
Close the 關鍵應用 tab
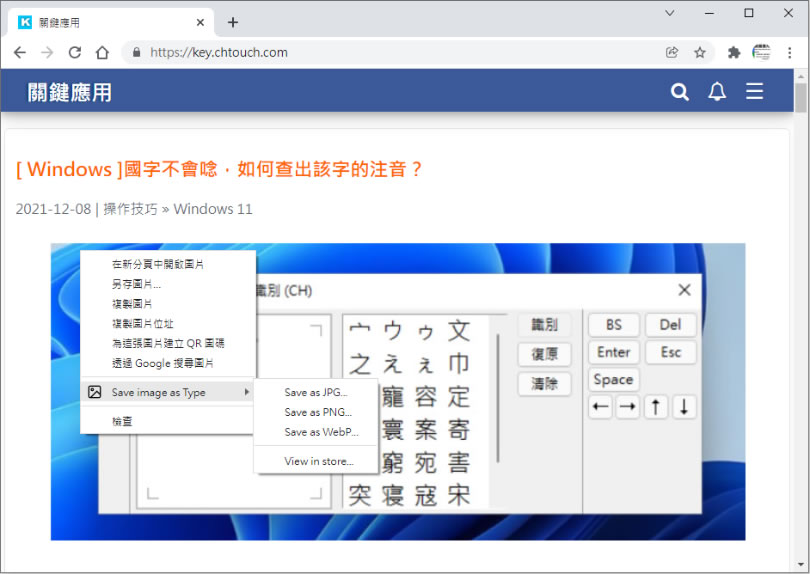coord(200,22)
